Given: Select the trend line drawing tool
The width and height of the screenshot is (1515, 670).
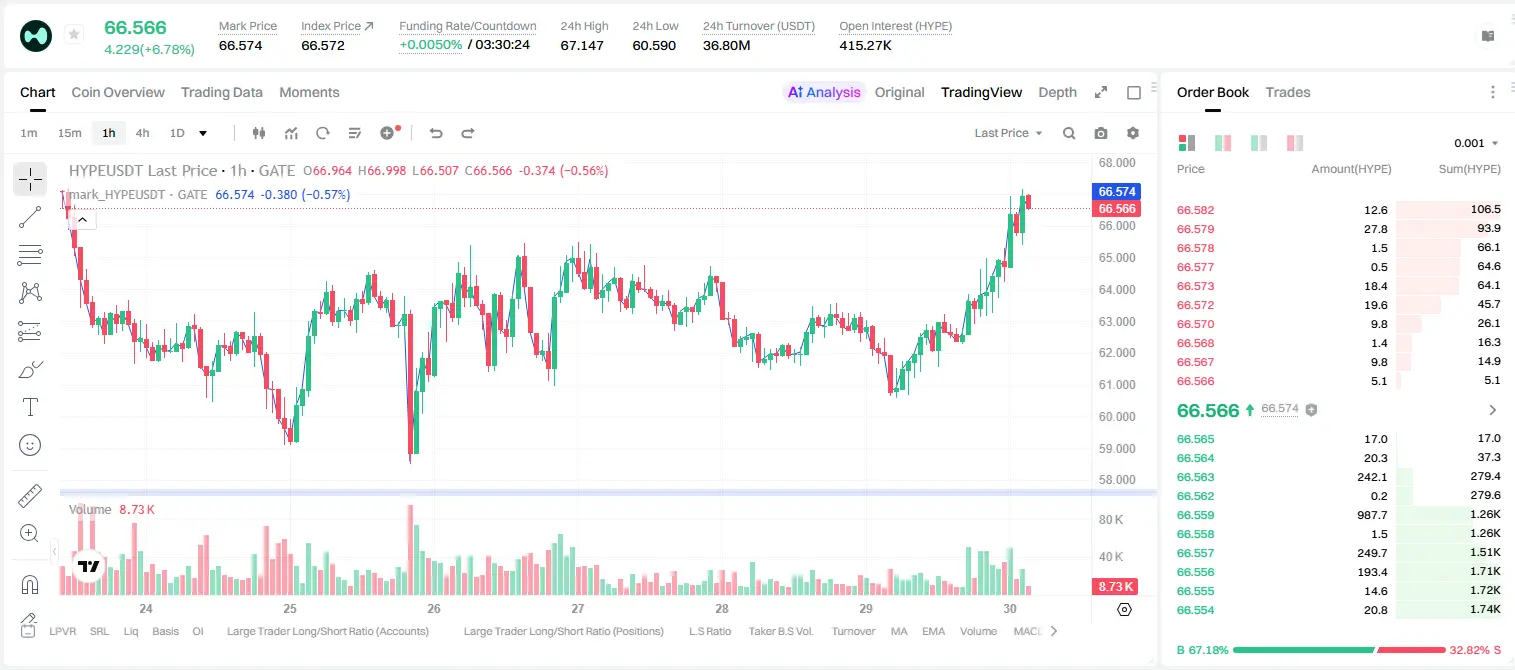Looking at the screenshot, I should pyautogui.click(x=30, y=216).
